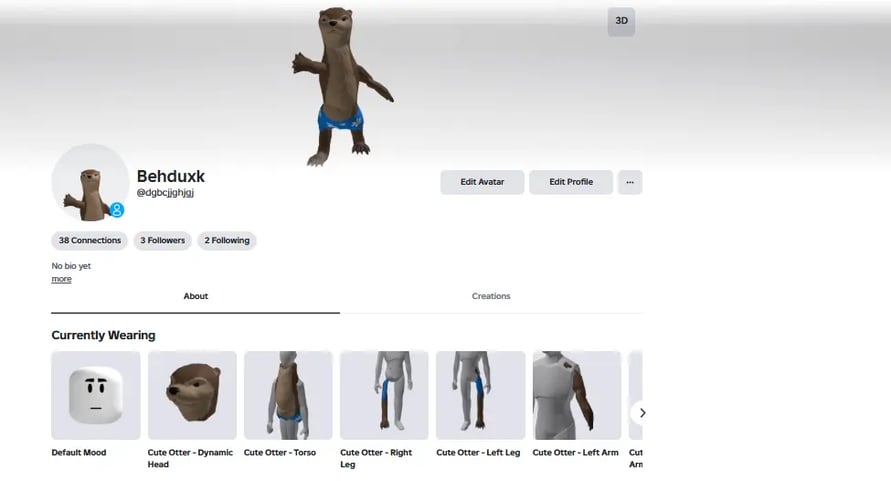Click the circular profile avatar picture
The width and height of the screenshot is (891, 481).
click(88, 183)
